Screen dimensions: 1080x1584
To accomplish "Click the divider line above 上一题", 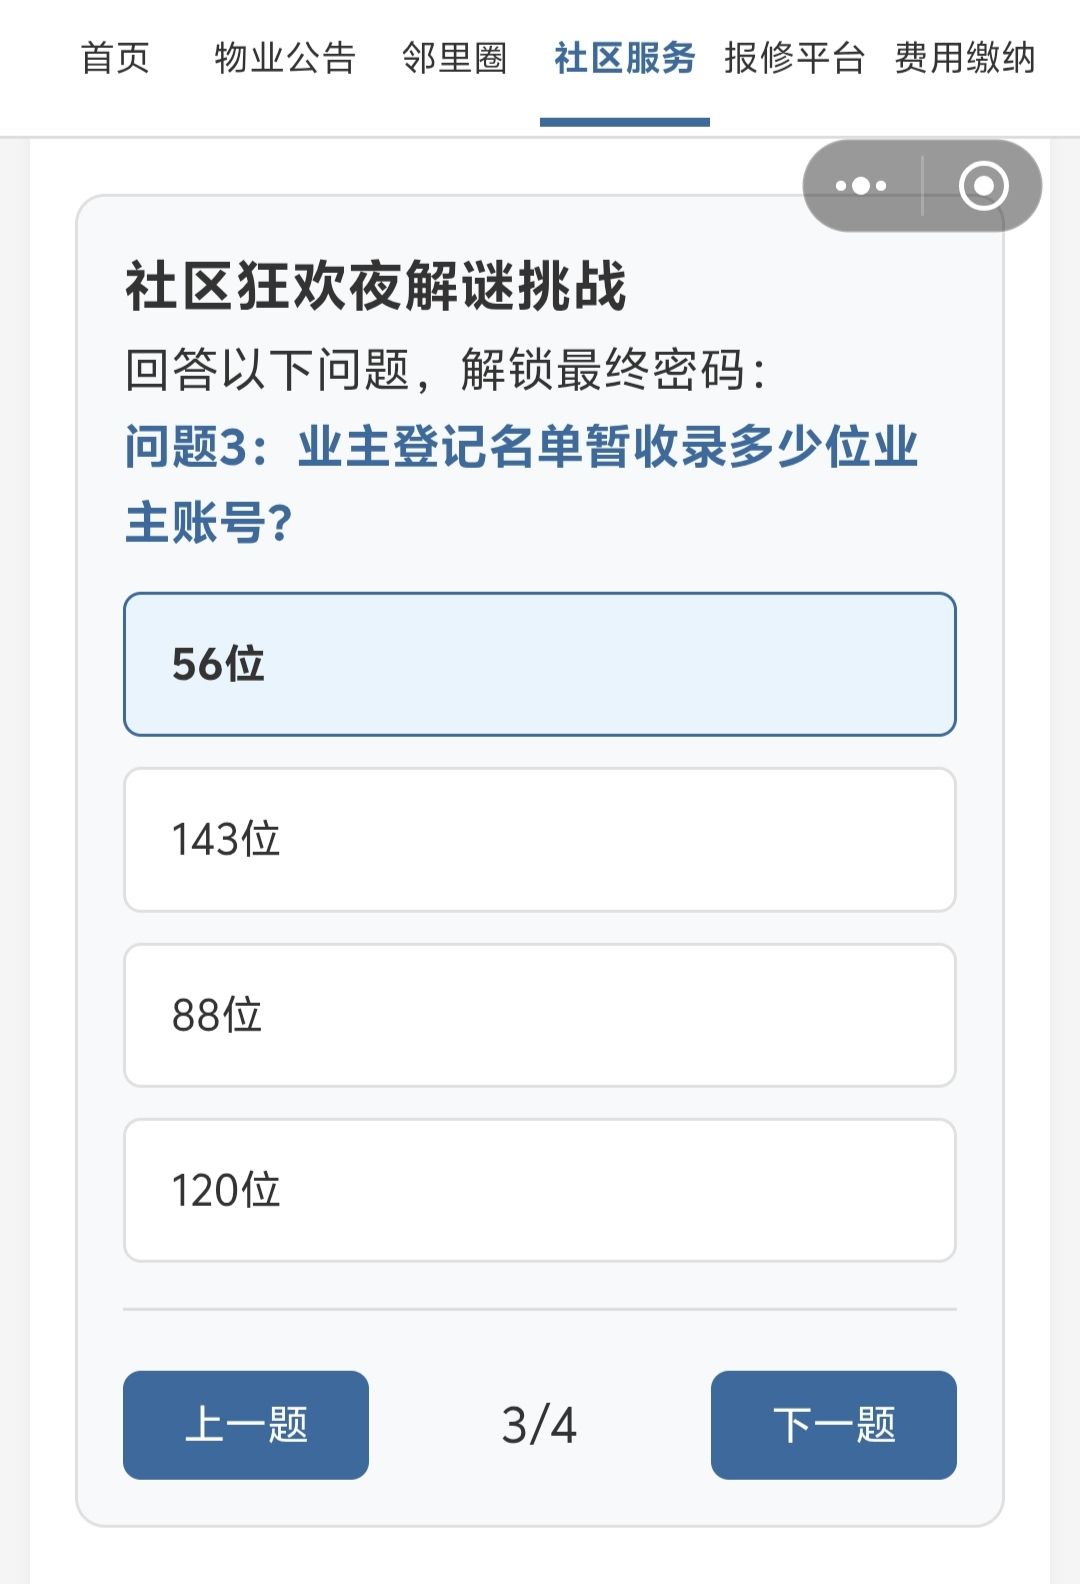I will (x=540, y=1308).
